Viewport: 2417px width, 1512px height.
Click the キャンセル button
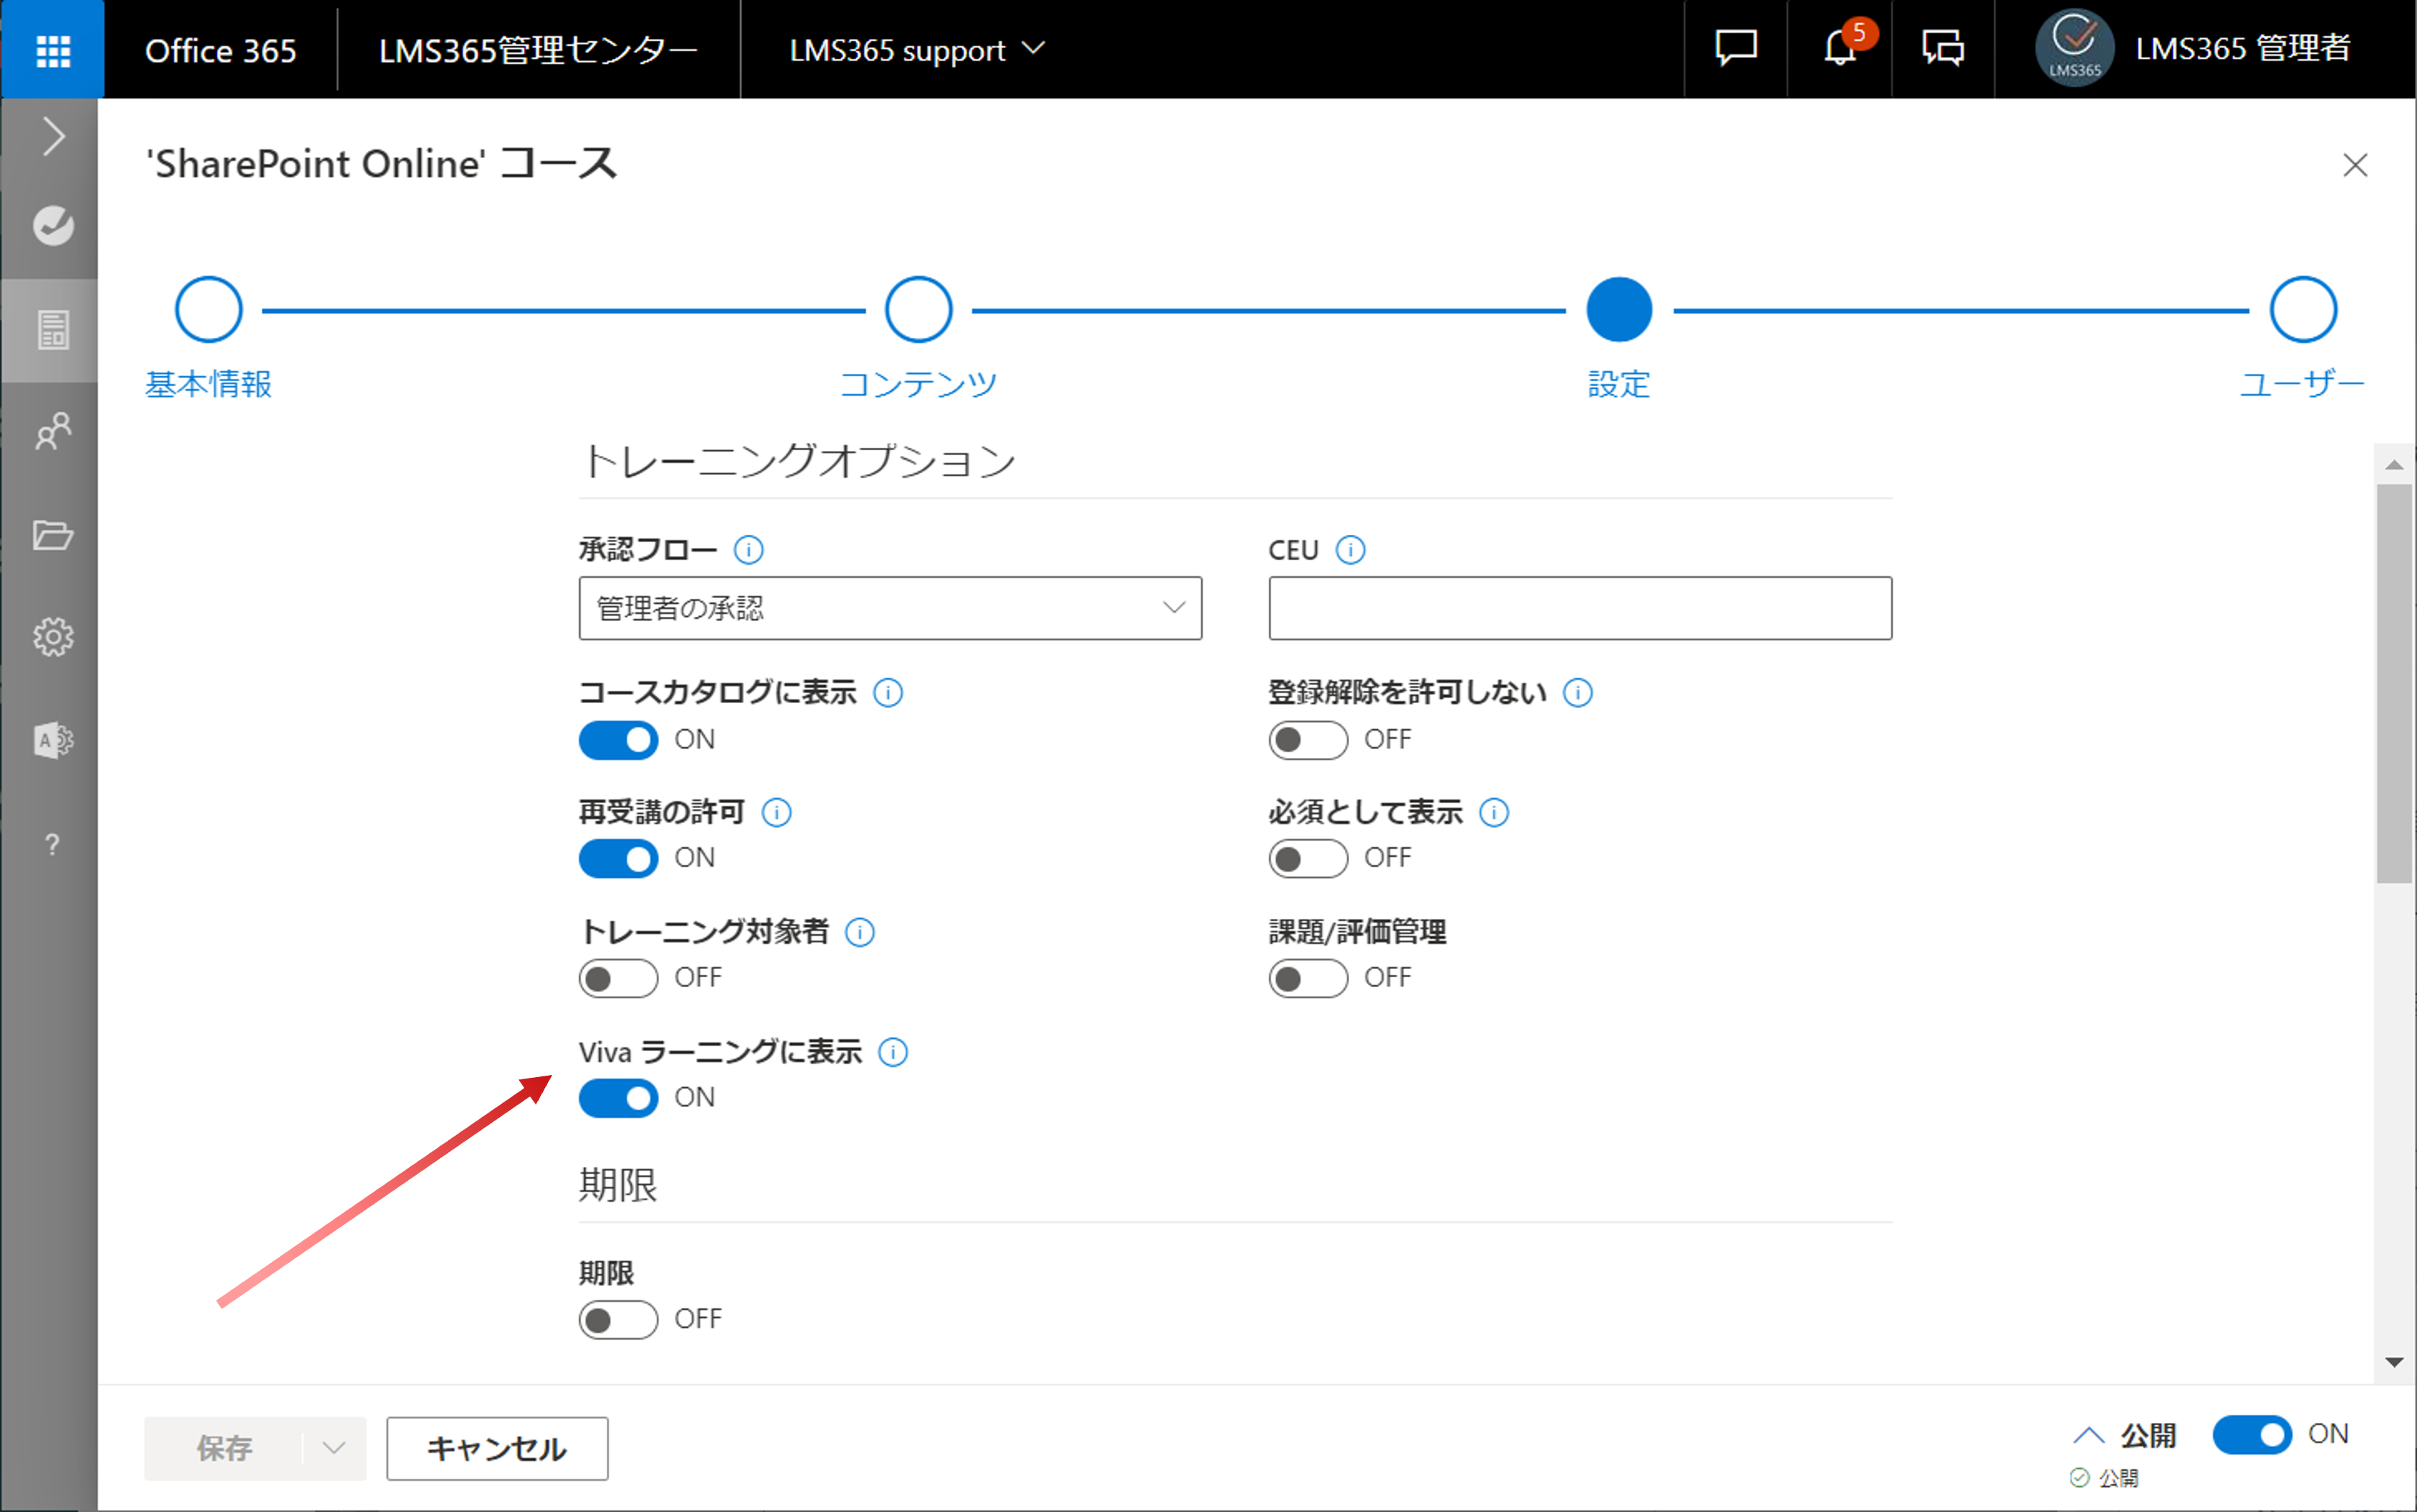coord(497,1448)
